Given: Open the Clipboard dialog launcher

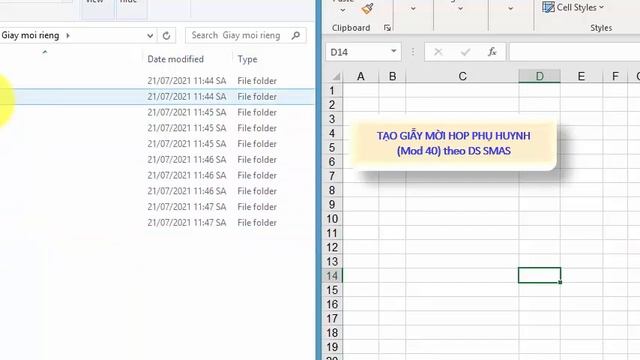Looking at the screenshot, I should (387, 28).
